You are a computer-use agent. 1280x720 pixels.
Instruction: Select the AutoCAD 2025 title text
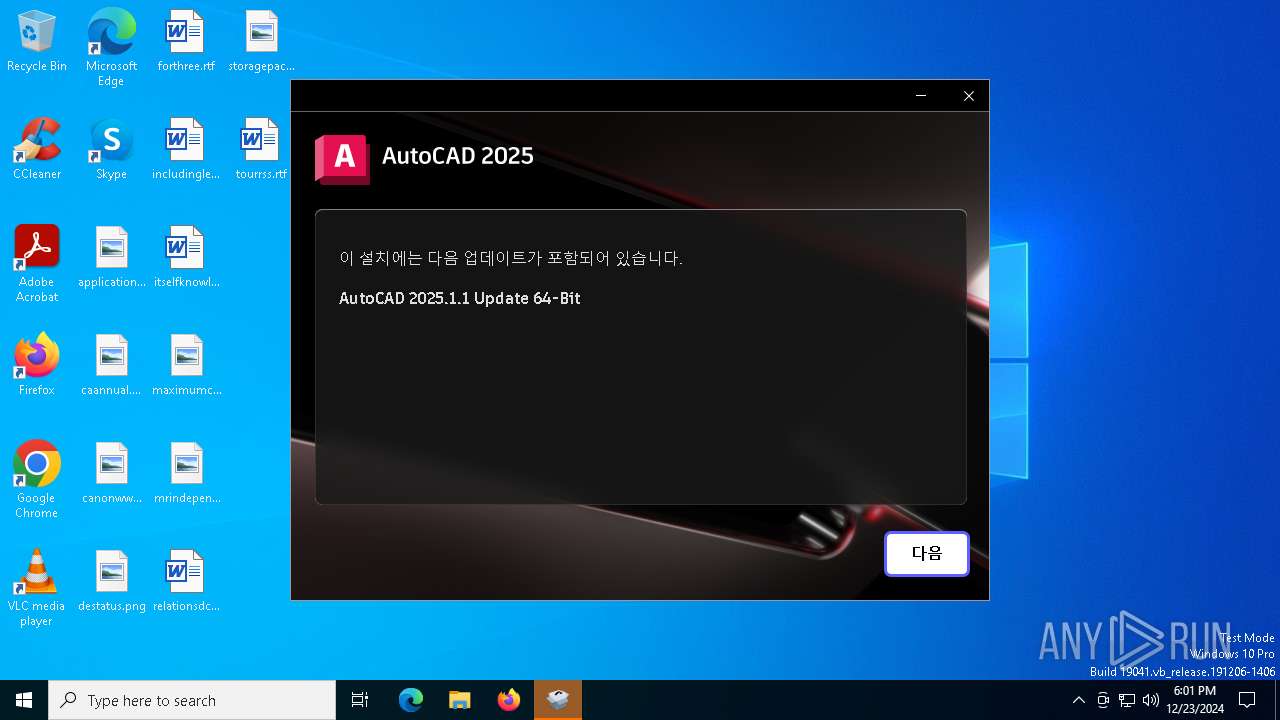[x=458, y=156]
